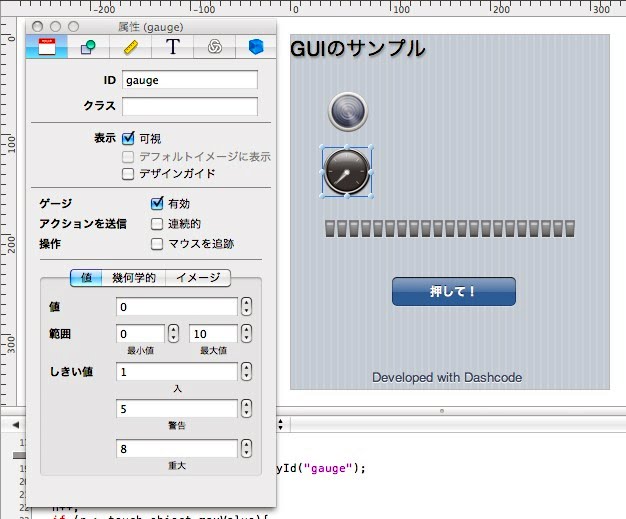The width and height of the screenshot is (626, 519).
Task: Switch to the 幾何学的 tab
Action: [x=134, y=278]
